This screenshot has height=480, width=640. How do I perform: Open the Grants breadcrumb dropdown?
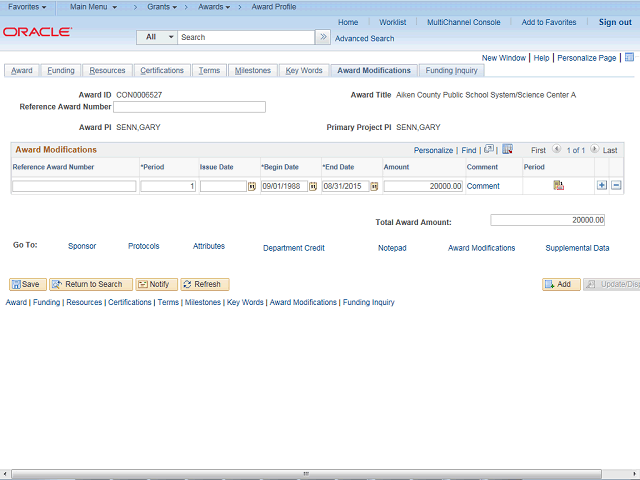(162, 7)
